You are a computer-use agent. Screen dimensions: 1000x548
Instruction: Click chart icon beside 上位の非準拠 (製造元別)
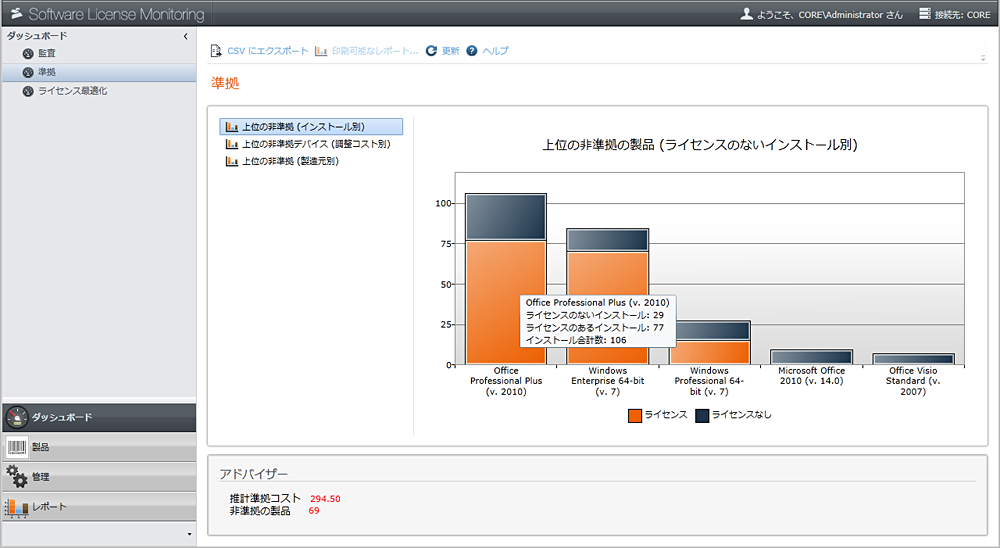232,161
